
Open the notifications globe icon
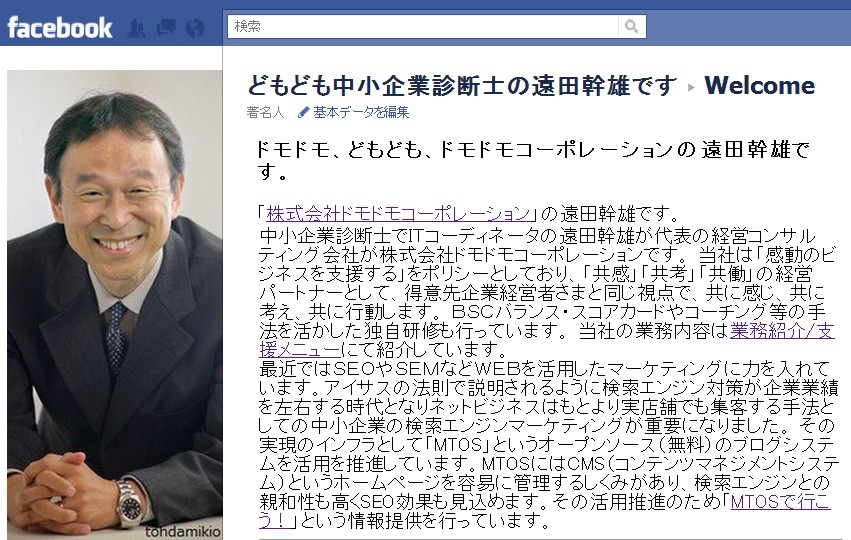[x=195, y=28]
